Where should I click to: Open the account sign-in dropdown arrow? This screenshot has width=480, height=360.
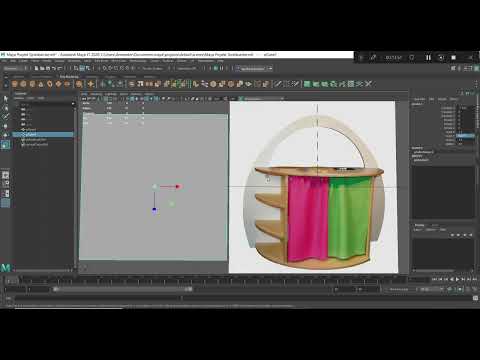(x=270, y=68)
